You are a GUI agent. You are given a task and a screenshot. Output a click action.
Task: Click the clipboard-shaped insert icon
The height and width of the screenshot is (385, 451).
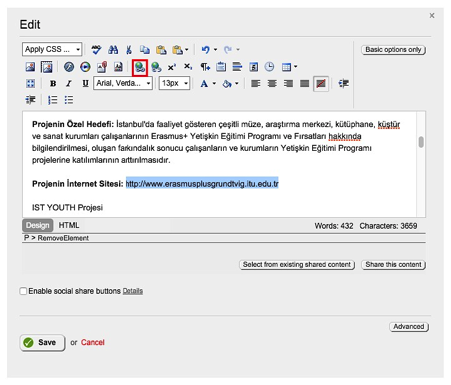[x=221, y=67]
